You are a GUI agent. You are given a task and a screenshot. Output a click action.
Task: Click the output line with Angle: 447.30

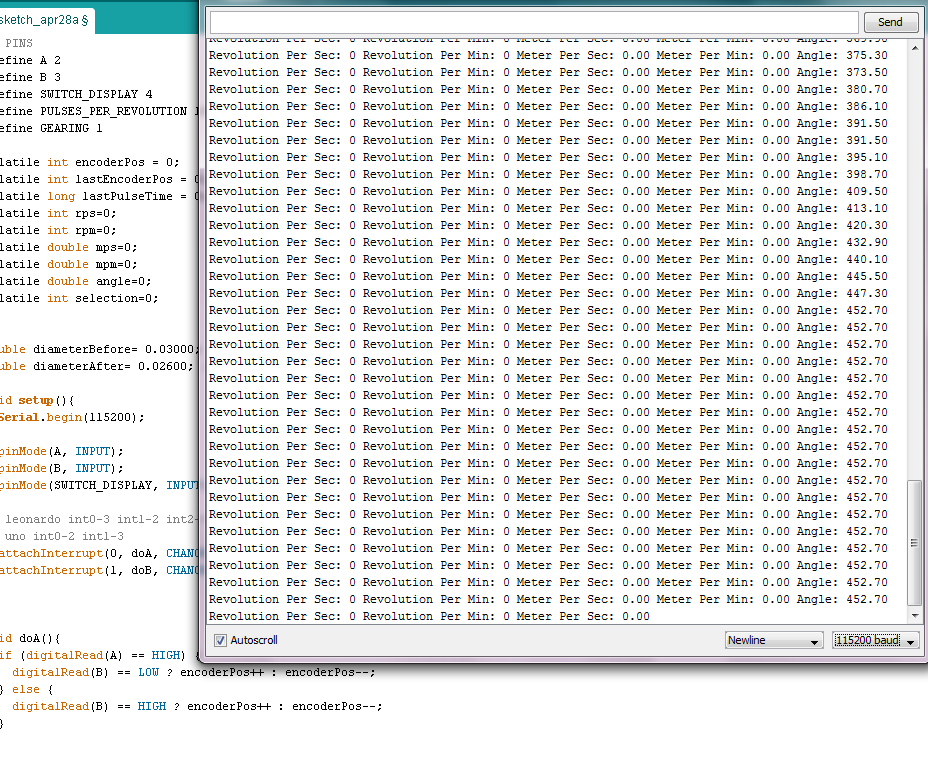(x=548, y=294)
